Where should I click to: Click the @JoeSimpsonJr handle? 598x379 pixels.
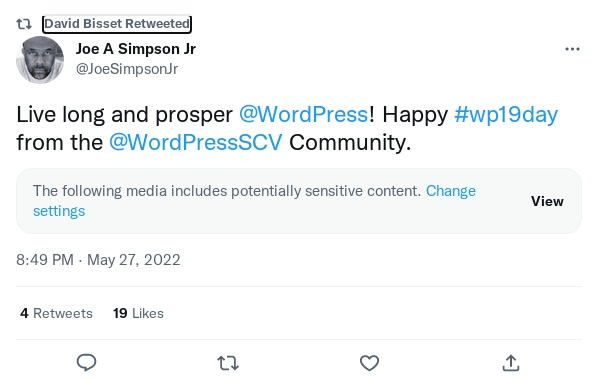pos(127,69)
